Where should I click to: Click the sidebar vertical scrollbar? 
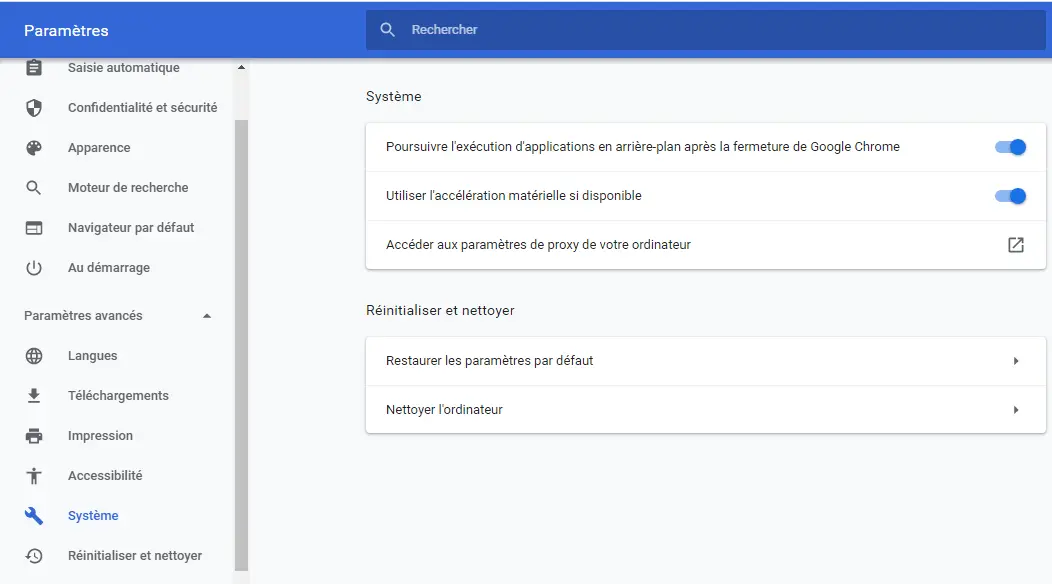coord(242,345)
